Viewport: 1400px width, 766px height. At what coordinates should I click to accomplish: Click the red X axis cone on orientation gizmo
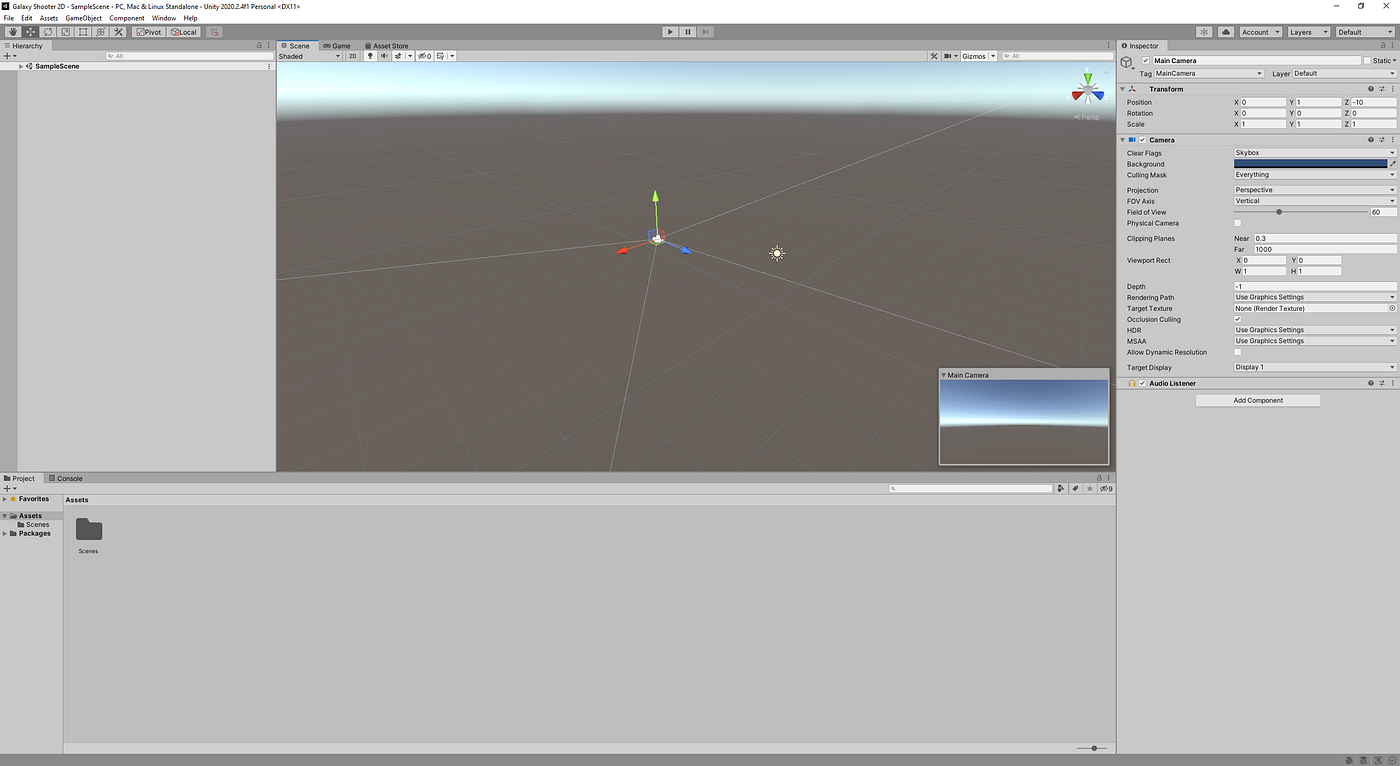tap(1076, 96)
